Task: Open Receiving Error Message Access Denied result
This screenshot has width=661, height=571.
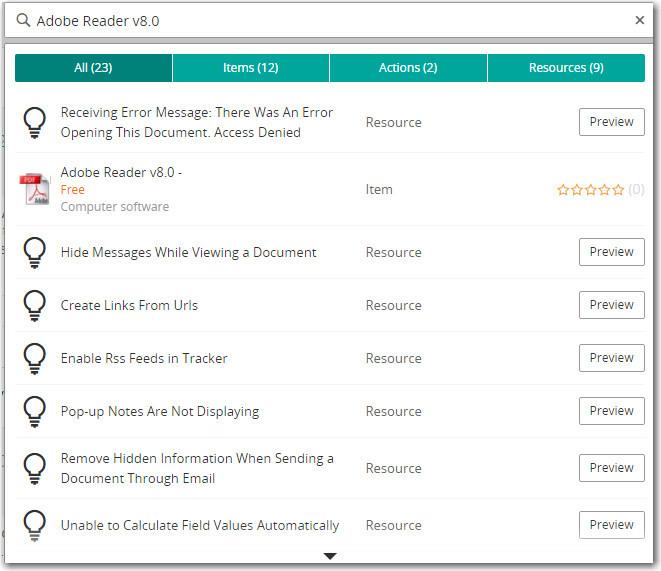Action: point(196,122)
